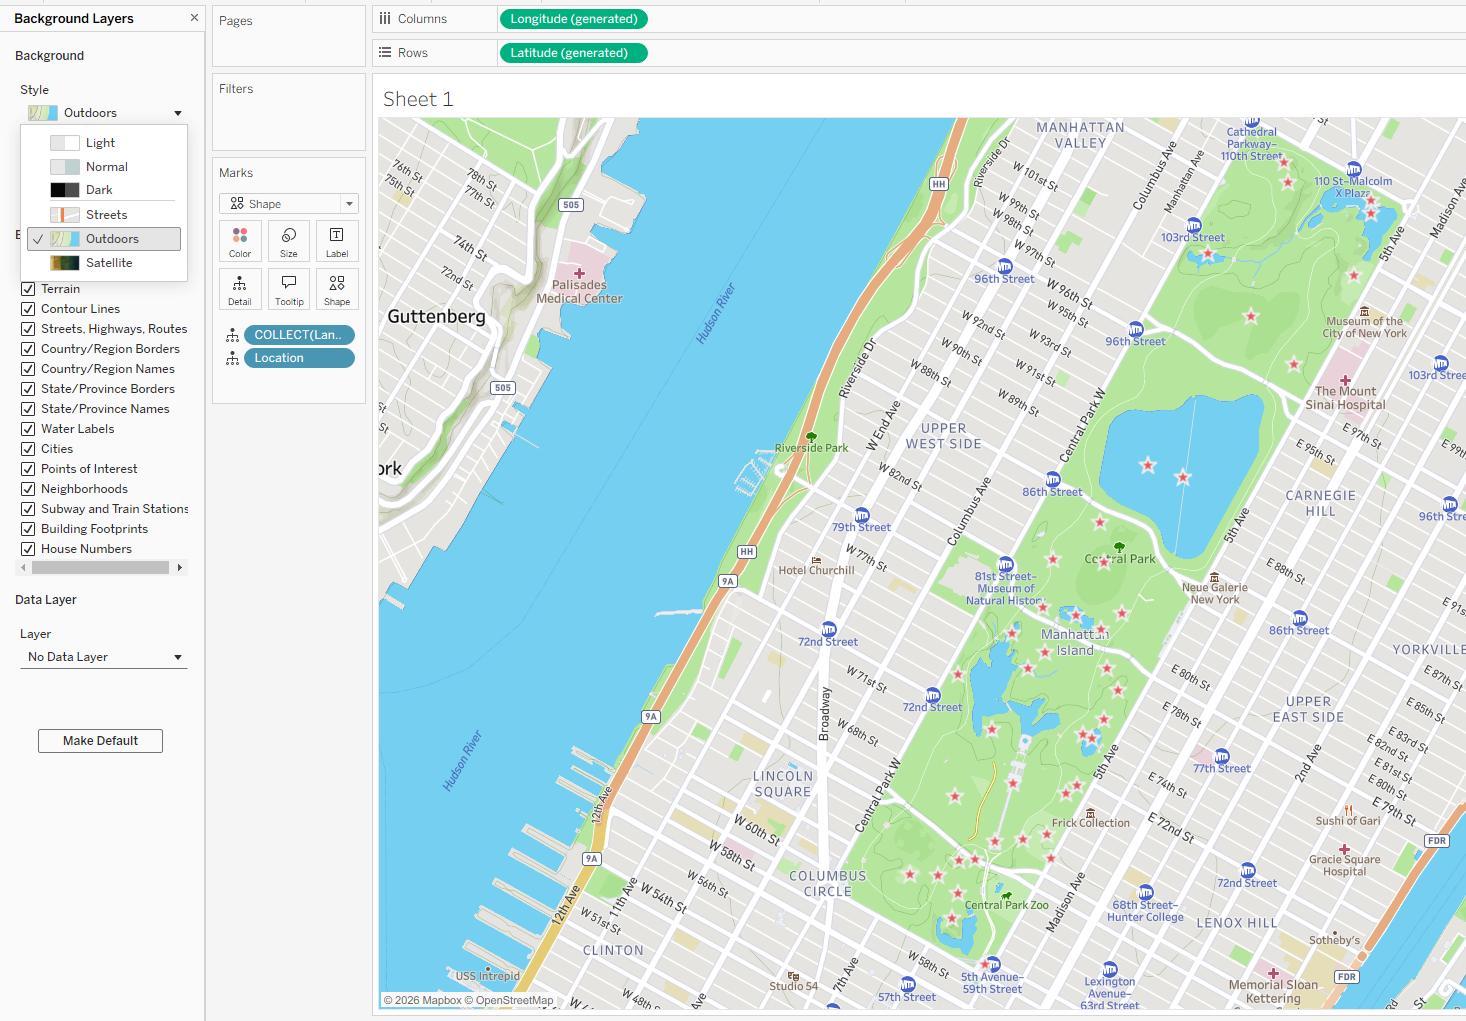1466x1021 pixels.
Task: Open the Size mark card
Action: pos(289,241)
